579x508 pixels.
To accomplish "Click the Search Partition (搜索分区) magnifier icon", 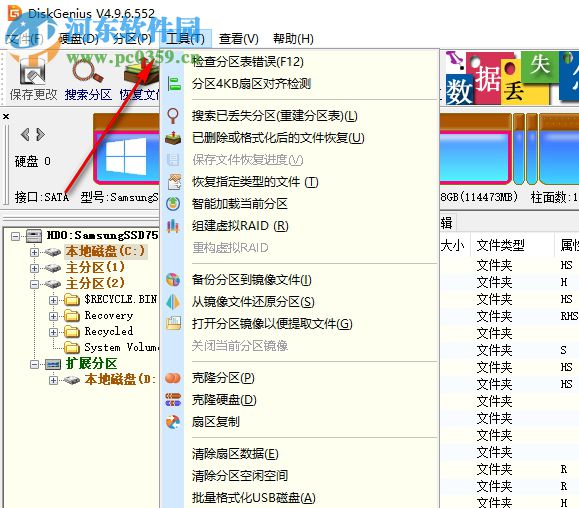I will click(88, 71).
